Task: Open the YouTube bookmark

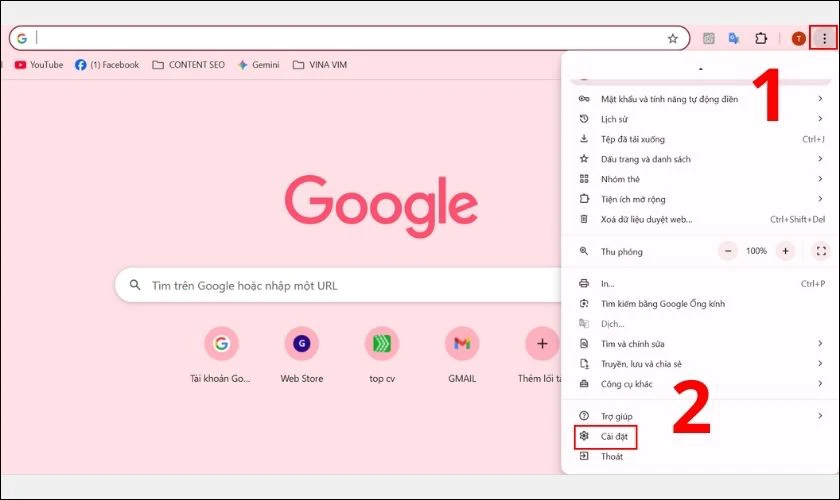Action: (x=39, y=65)
